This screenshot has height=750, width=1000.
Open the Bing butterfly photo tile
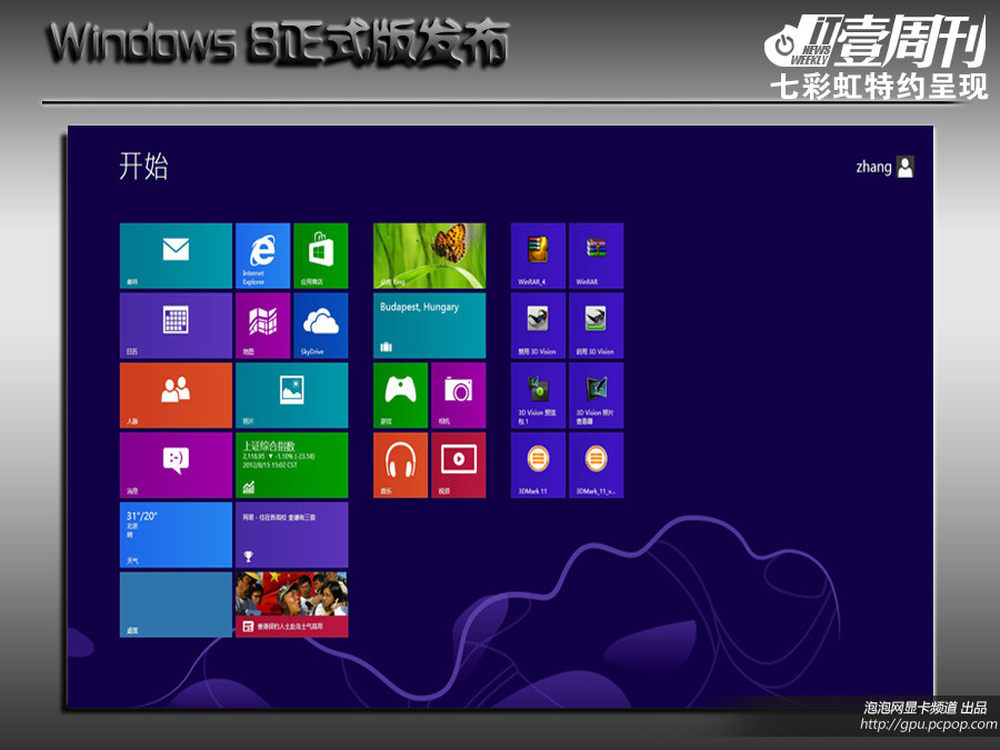tap(430, 256)
